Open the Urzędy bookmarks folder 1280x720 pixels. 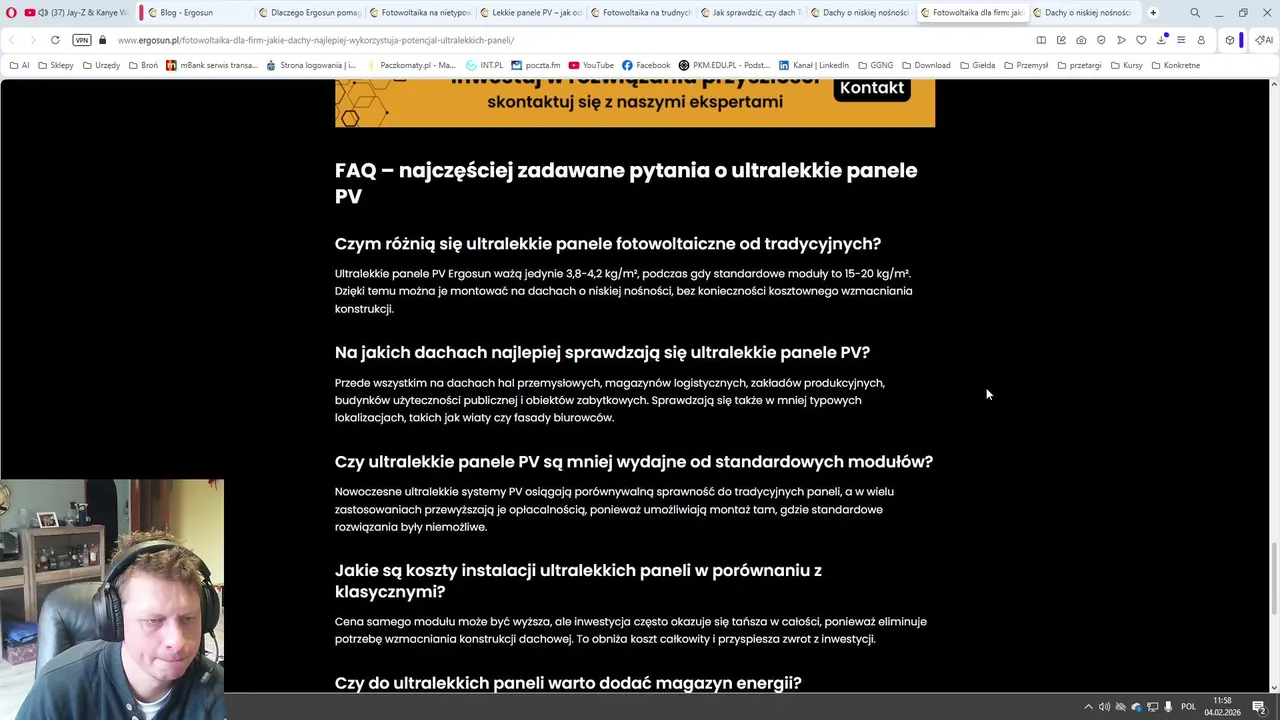[101, 65]
